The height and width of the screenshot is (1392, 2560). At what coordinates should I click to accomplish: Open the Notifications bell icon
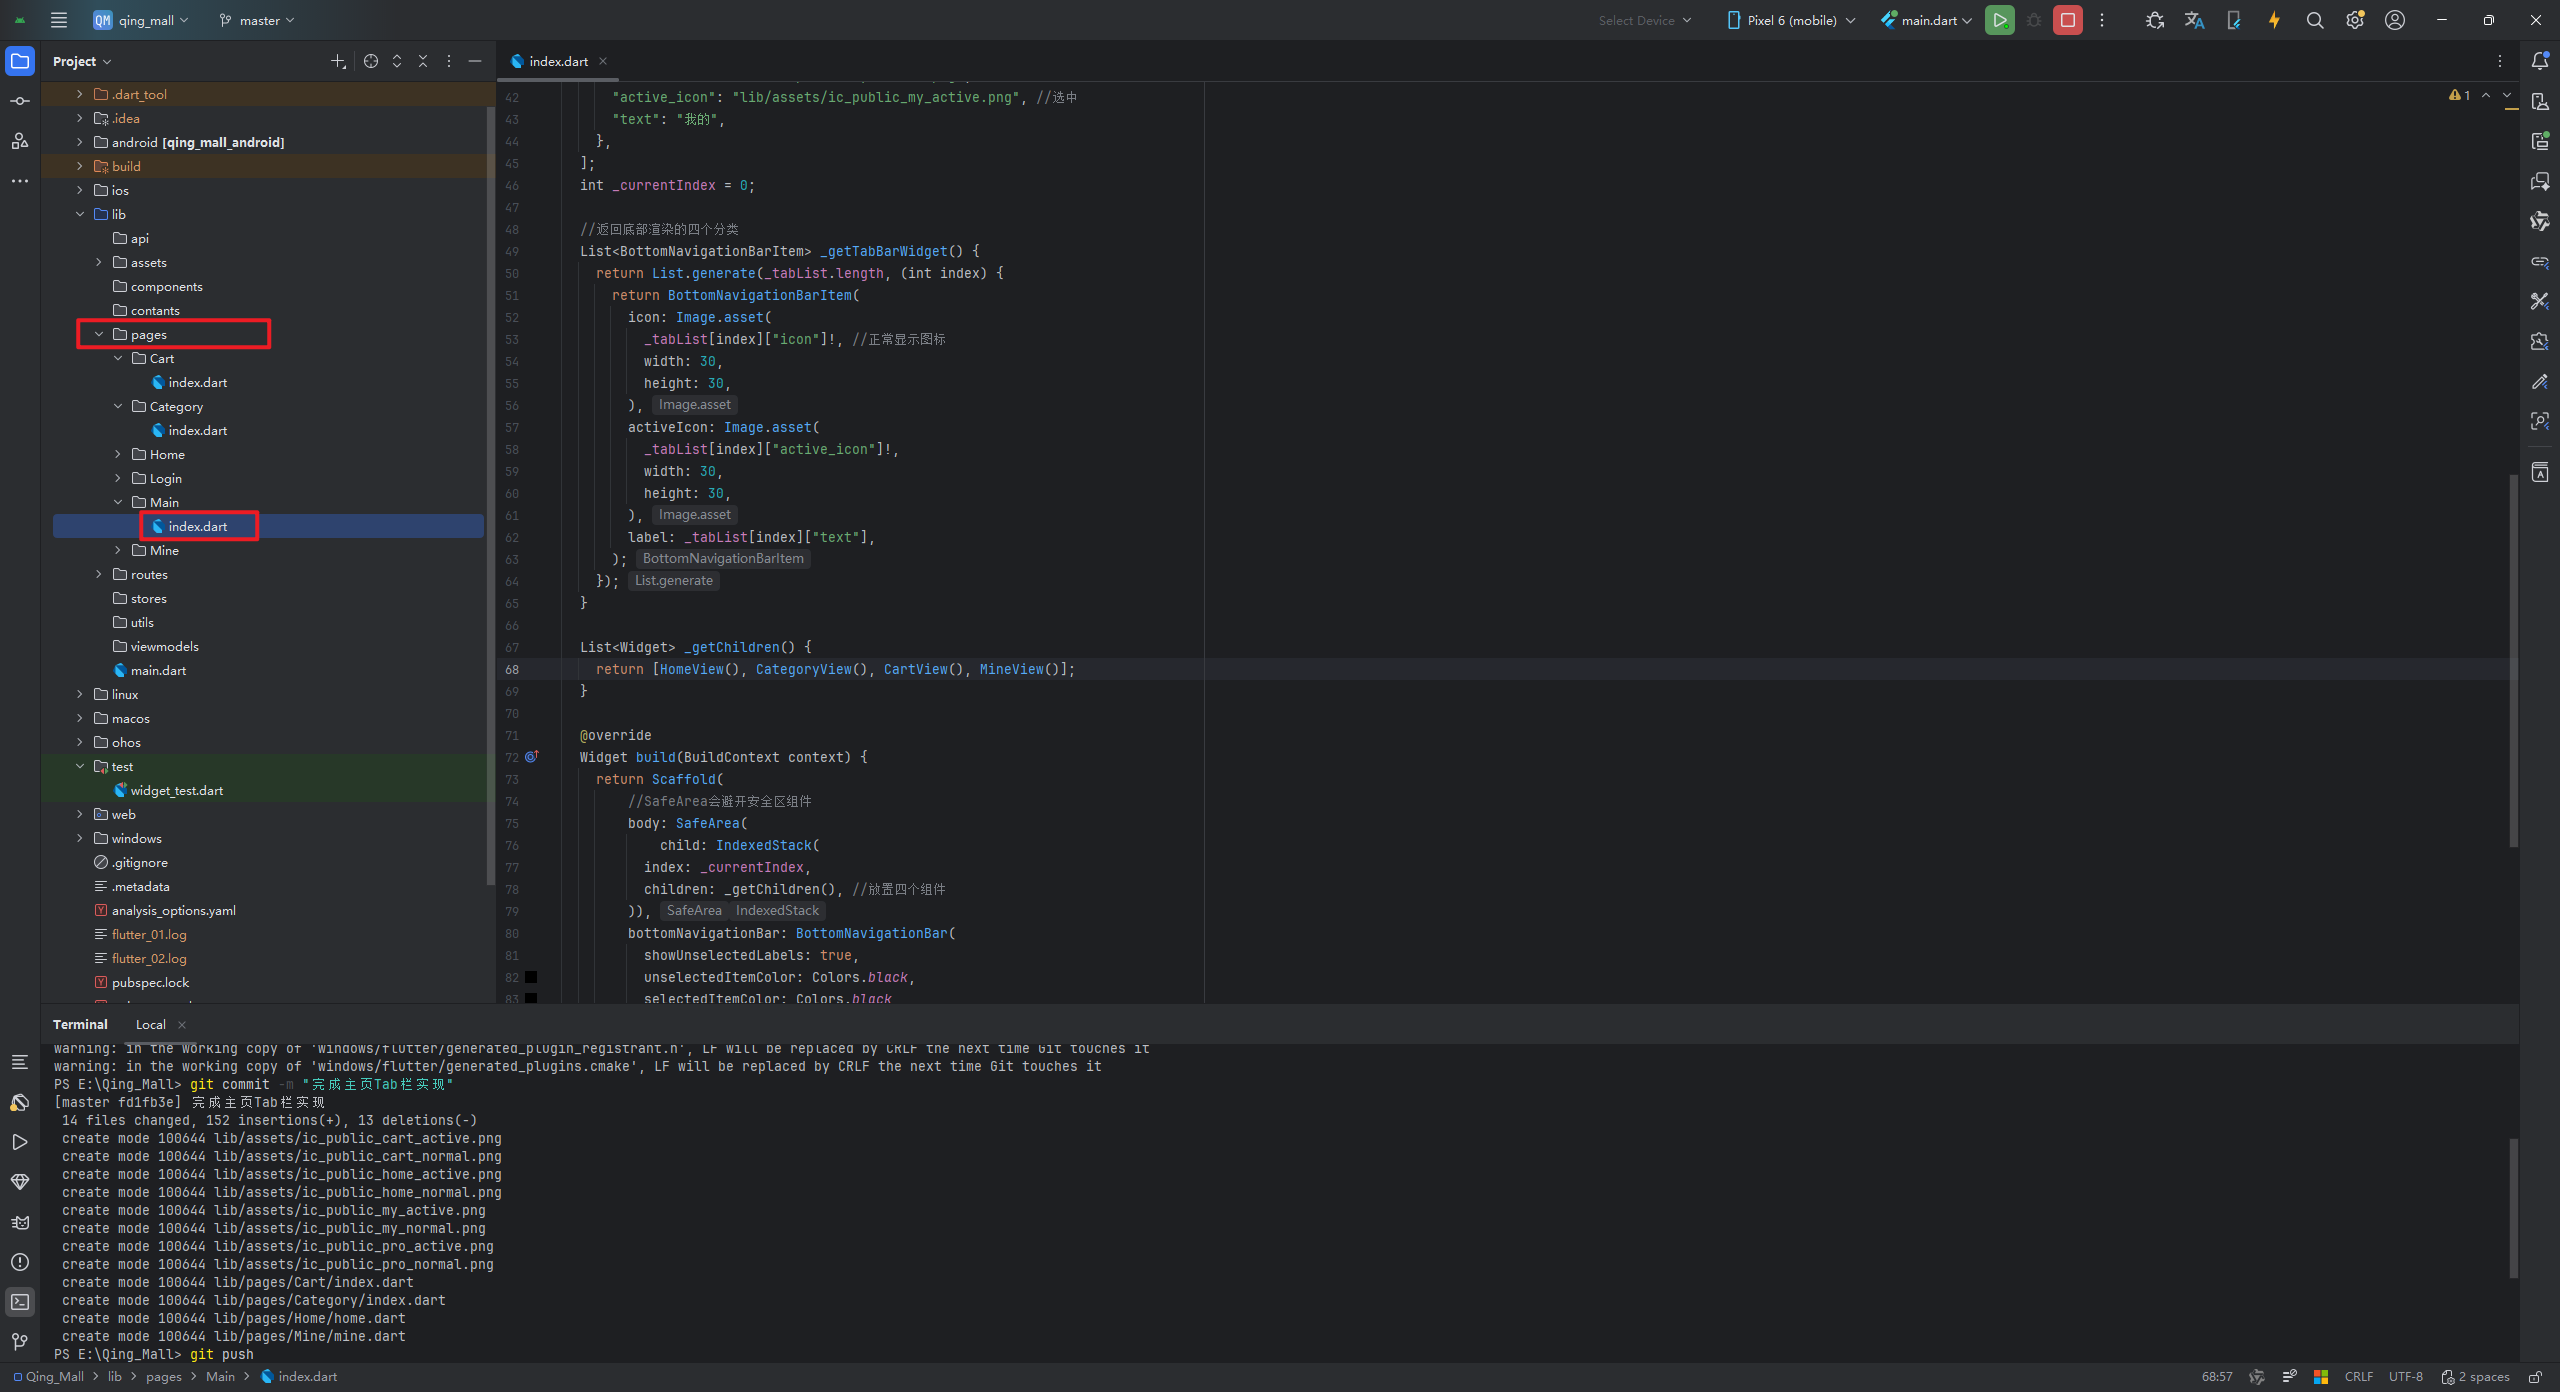[x=2539, y=61]
